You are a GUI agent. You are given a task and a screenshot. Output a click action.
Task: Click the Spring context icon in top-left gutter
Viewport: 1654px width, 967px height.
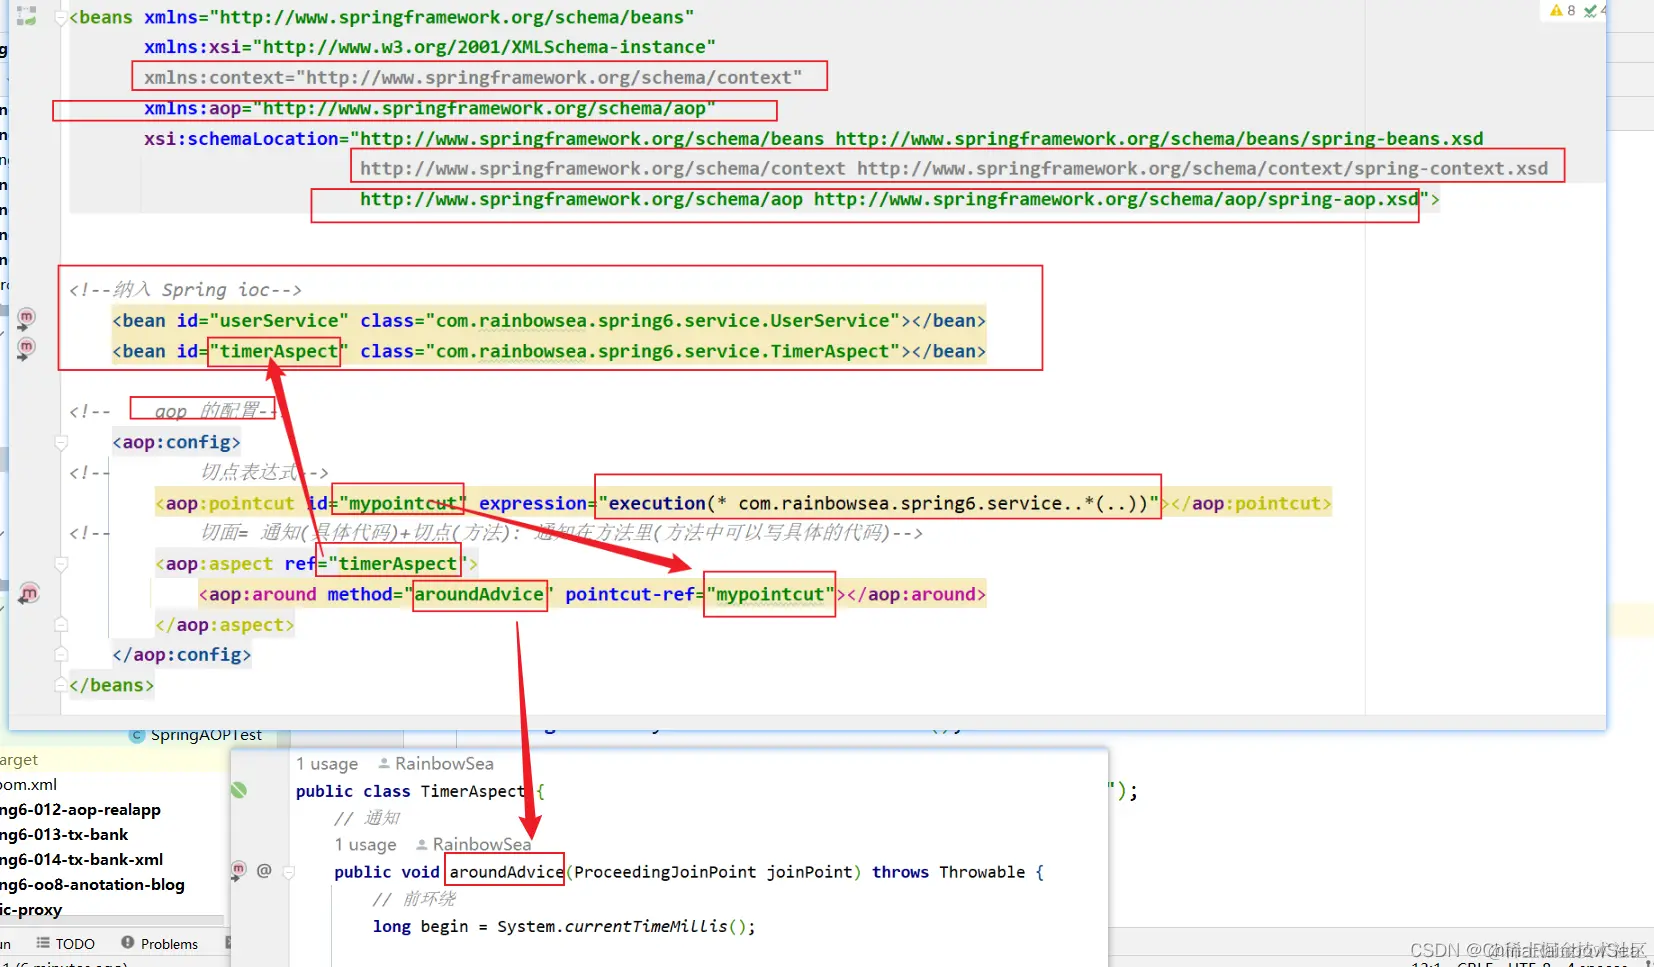(x=27, y=16)
